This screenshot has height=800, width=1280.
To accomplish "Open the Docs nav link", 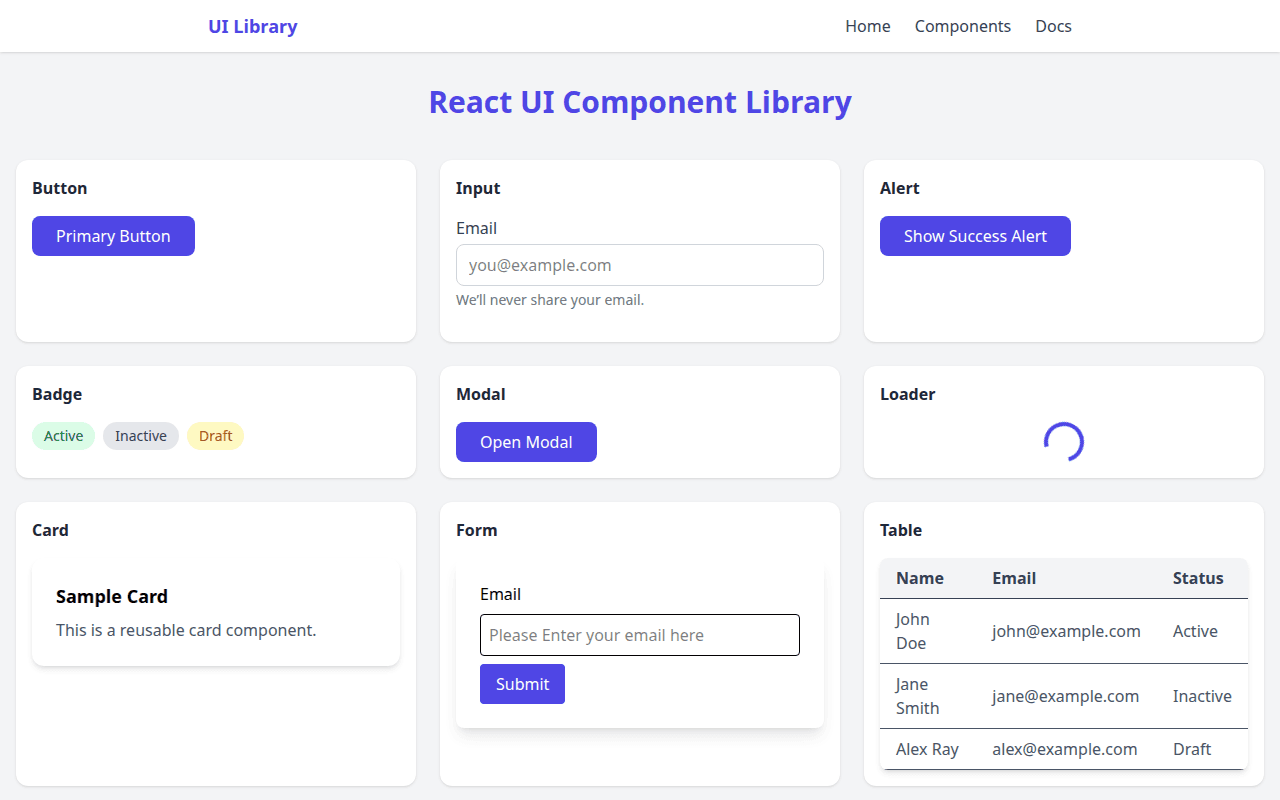I will point(1053,26).
